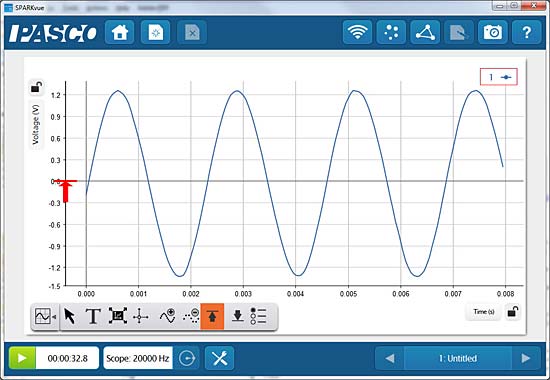Activate the coordinates crosshair tool

(141, 317)
